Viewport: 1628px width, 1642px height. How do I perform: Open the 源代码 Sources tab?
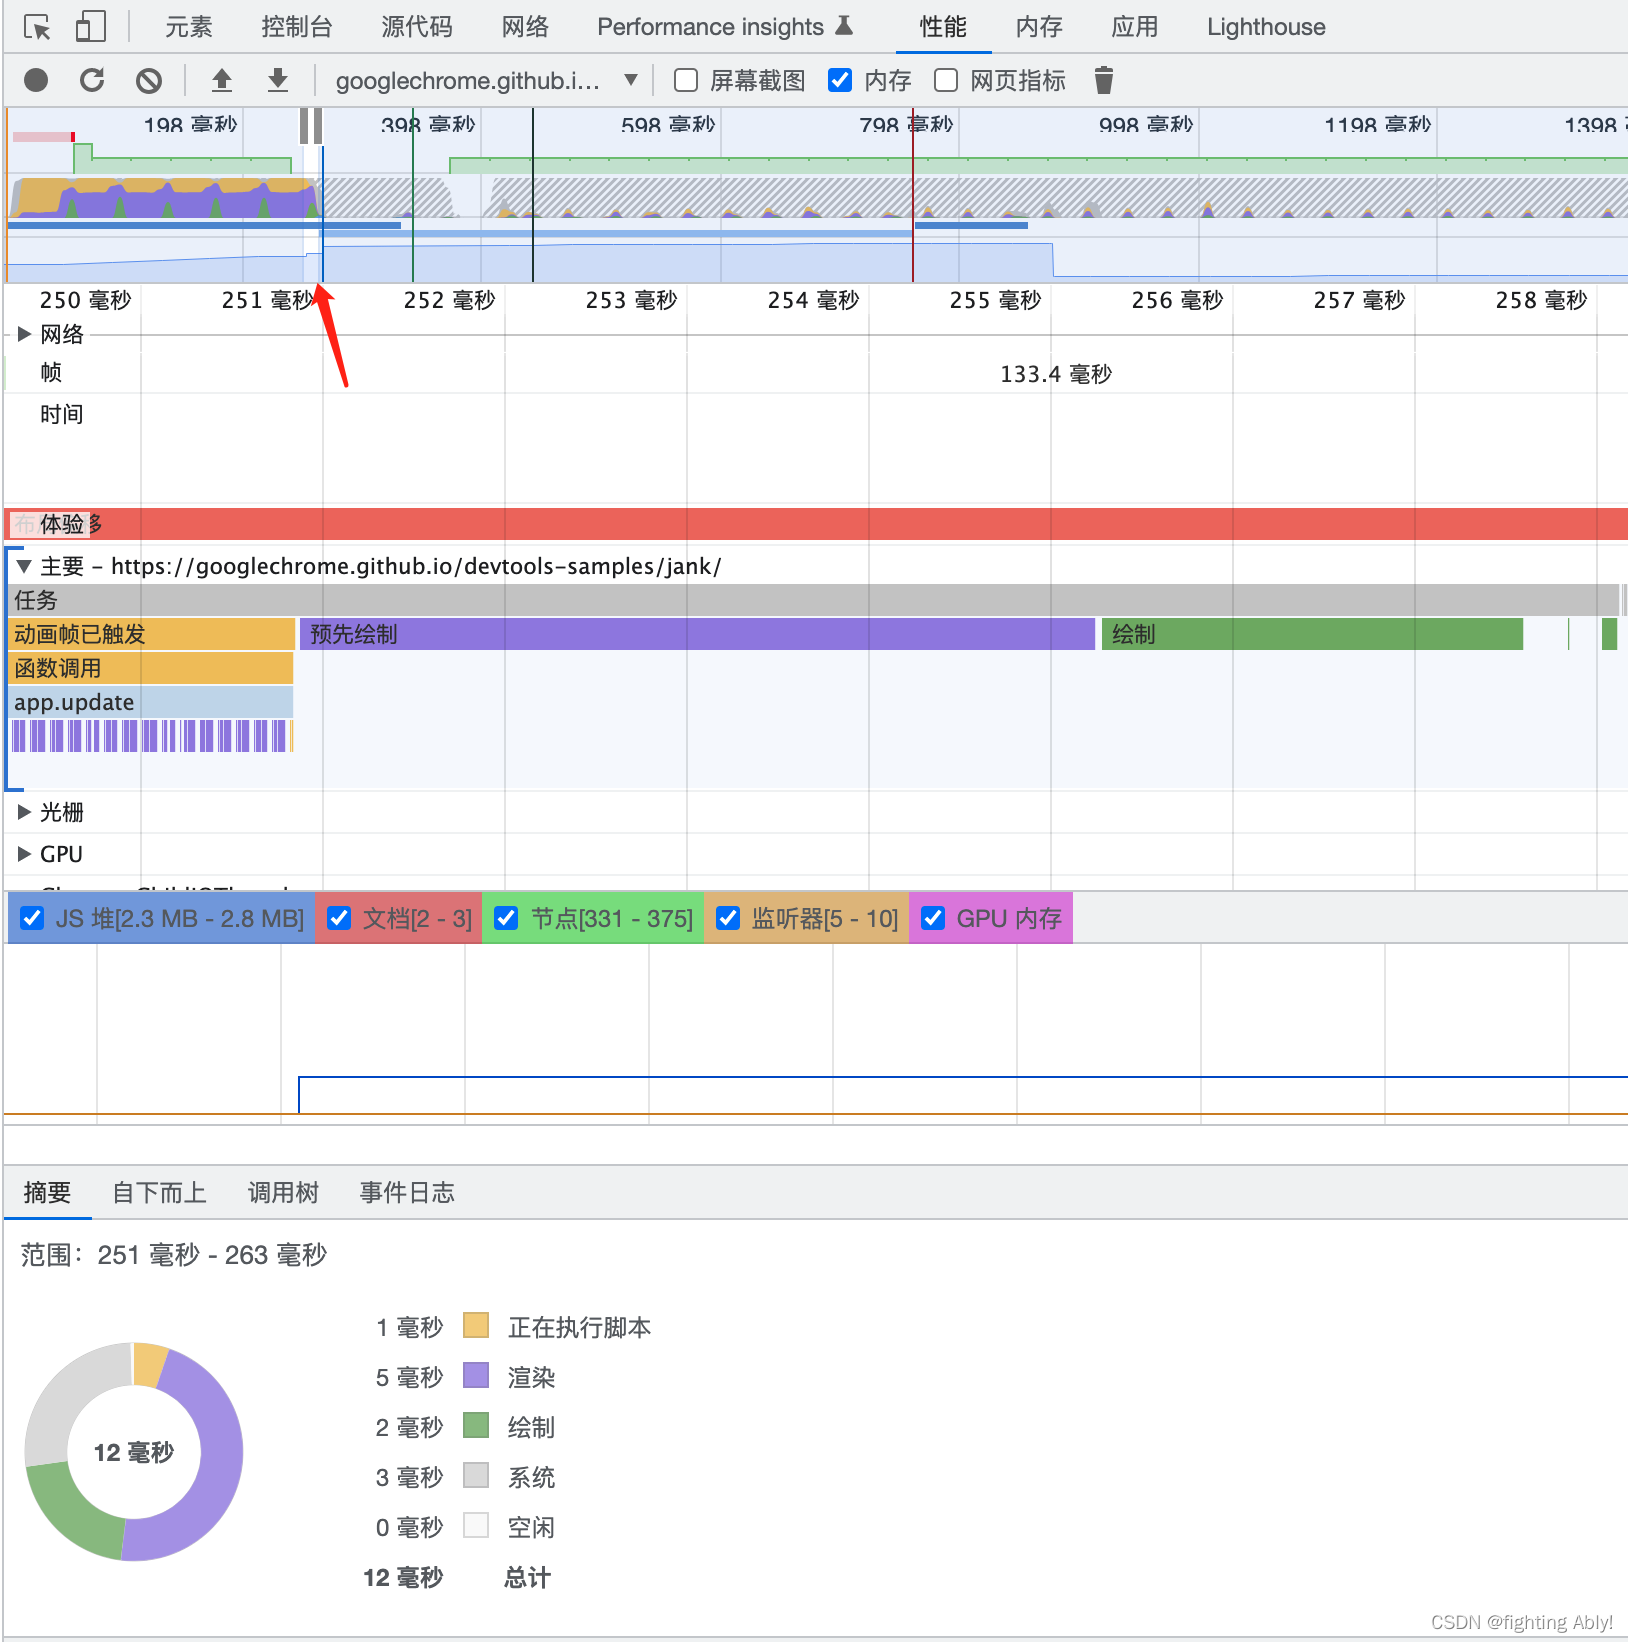point(417,27)
